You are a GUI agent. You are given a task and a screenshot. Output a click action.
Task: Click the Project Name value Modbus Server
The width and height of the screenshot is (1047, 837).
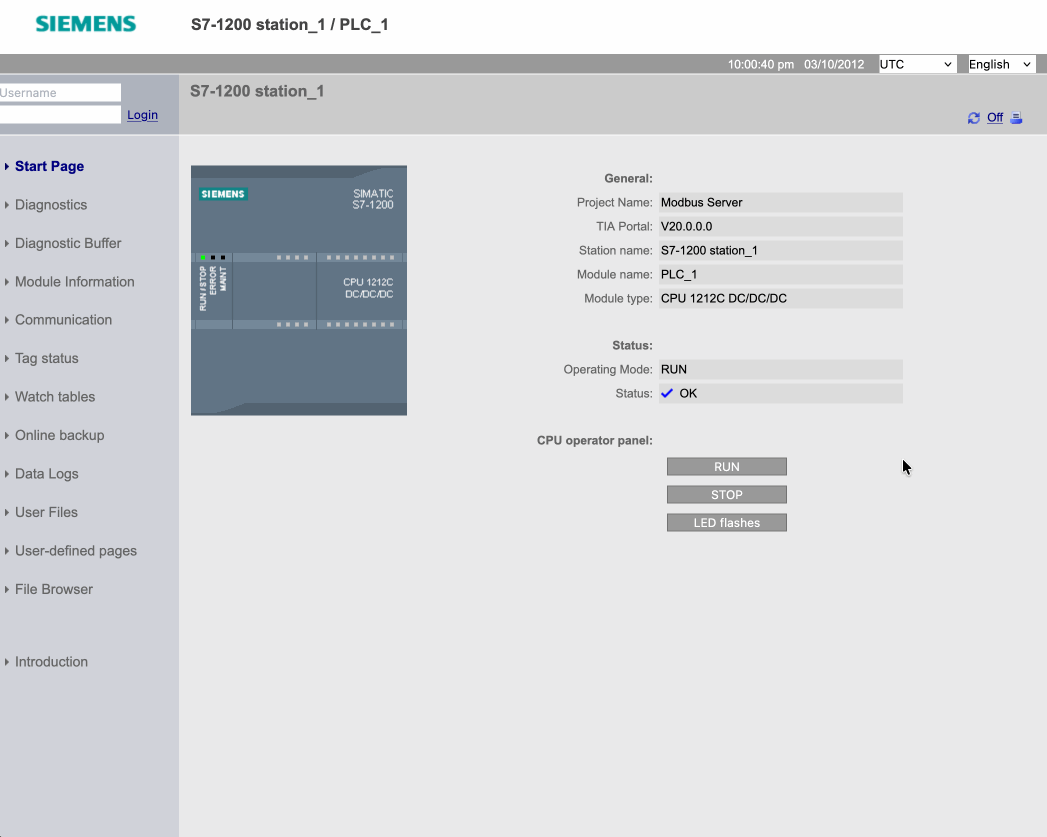point(780,202)
